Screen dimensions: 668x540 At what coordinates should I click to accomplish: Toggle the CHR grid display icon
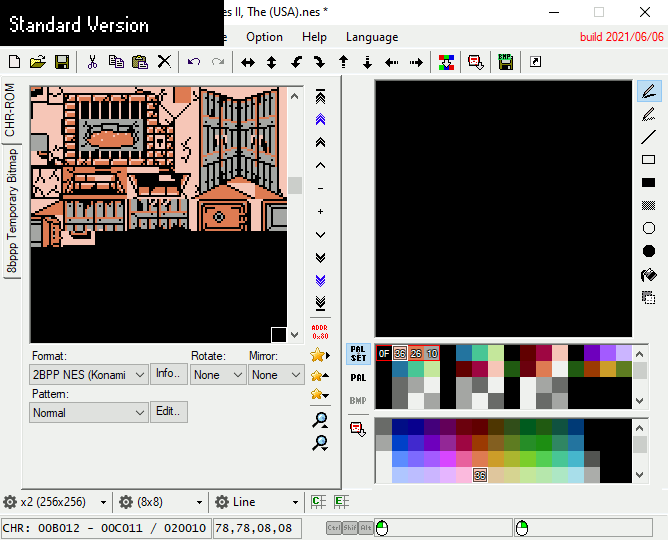point(318,502)
